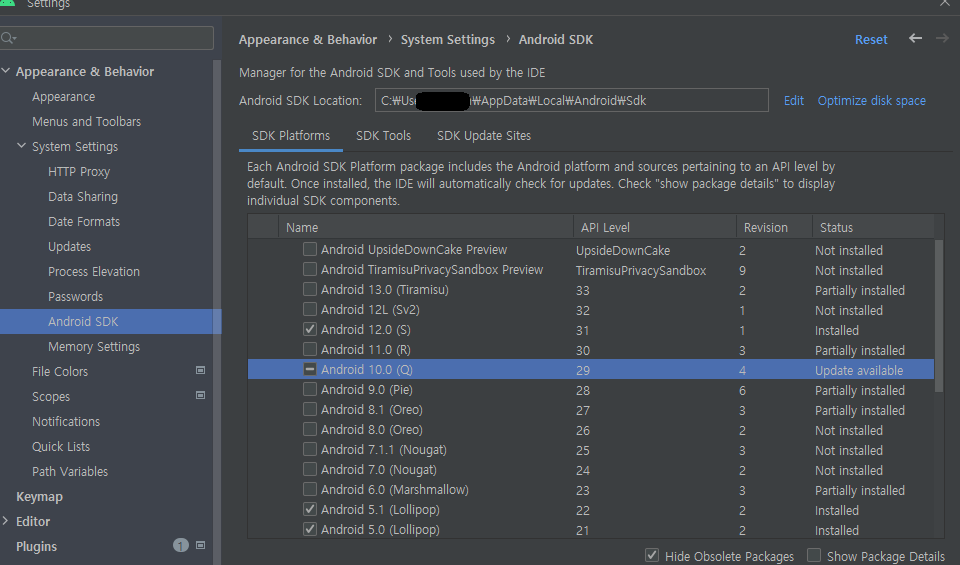Viewport: 960px width, 565px height.
Task: Sort by the Revision column header
Action: [774, 227]
